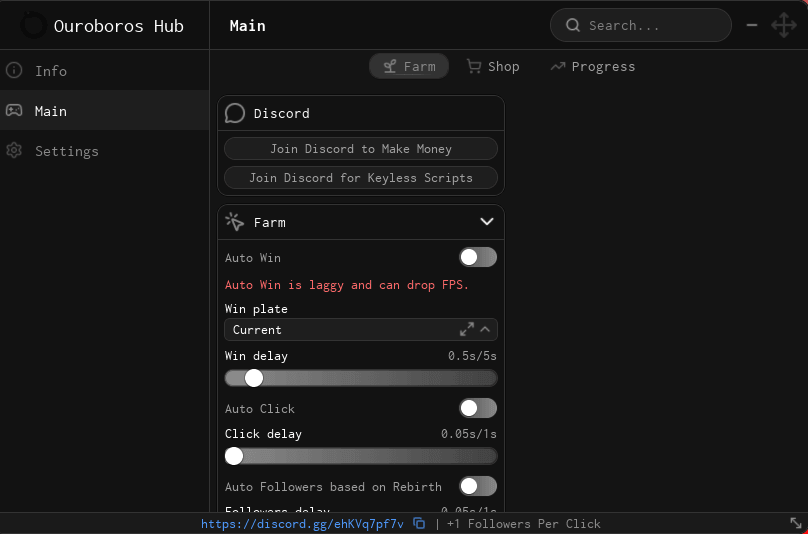Open Settings in the sidebar
This screenshot has width=808, height=534.
pos(105,151)
